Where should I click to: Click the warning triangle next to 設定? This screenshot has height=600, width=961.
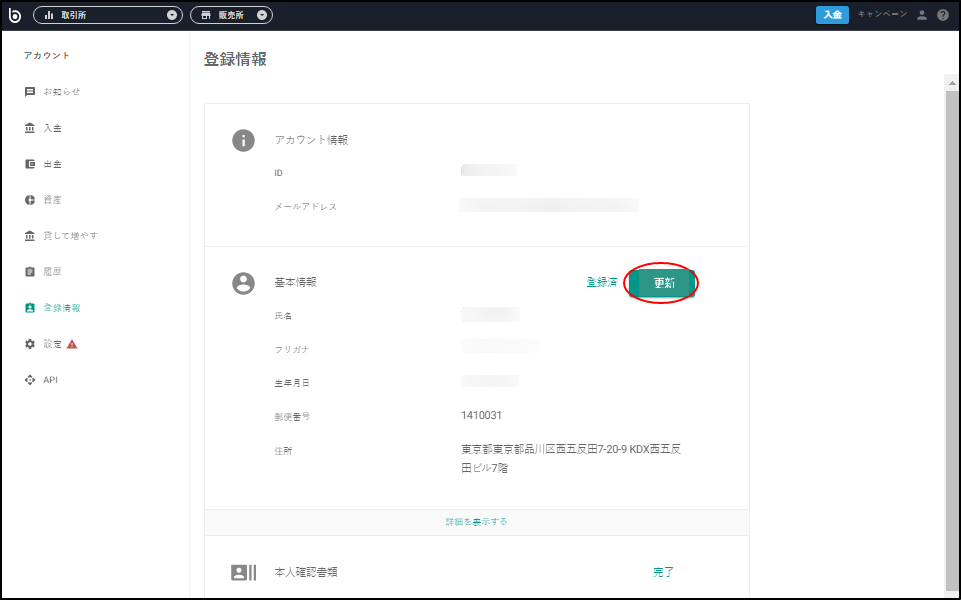click(x=71, y=343)
